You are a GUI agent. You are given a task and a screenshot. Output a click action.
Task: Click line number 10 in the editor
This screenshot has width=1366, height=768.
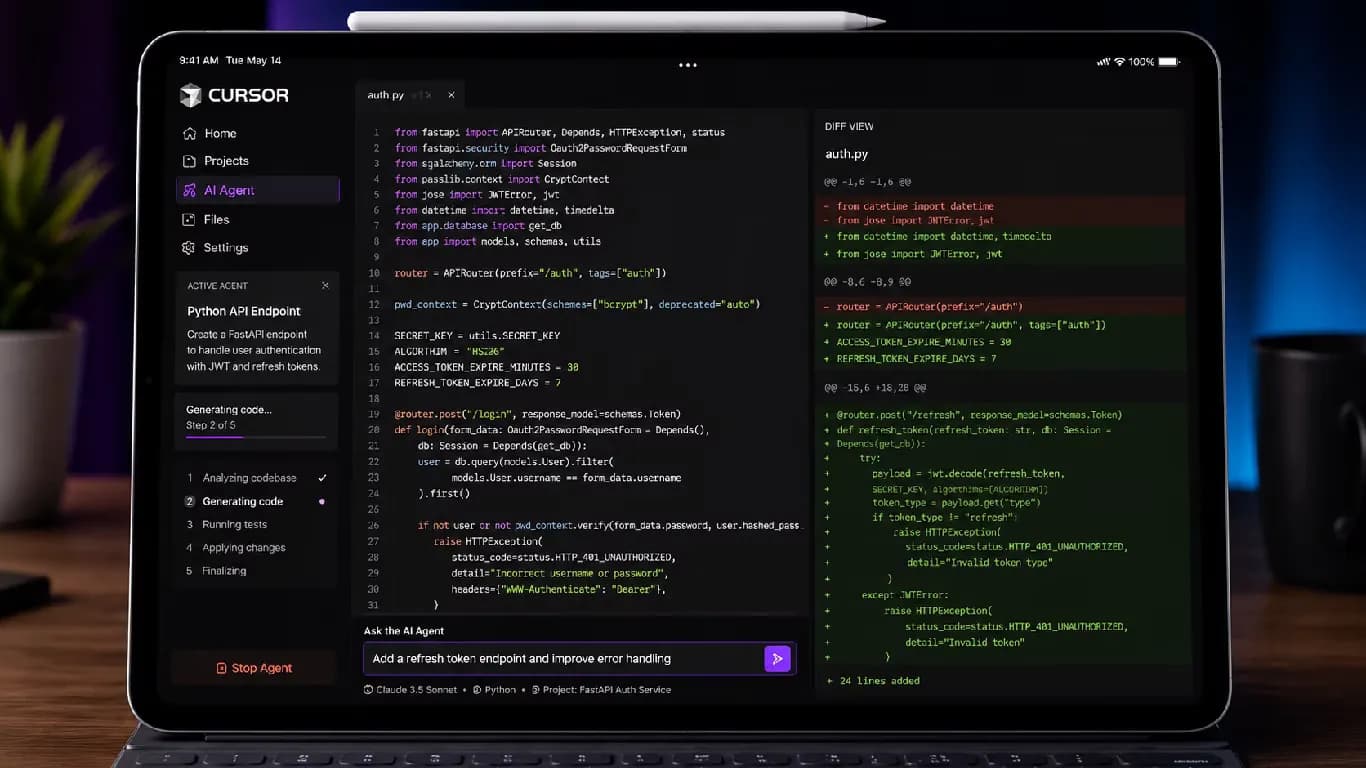point(374,273)
